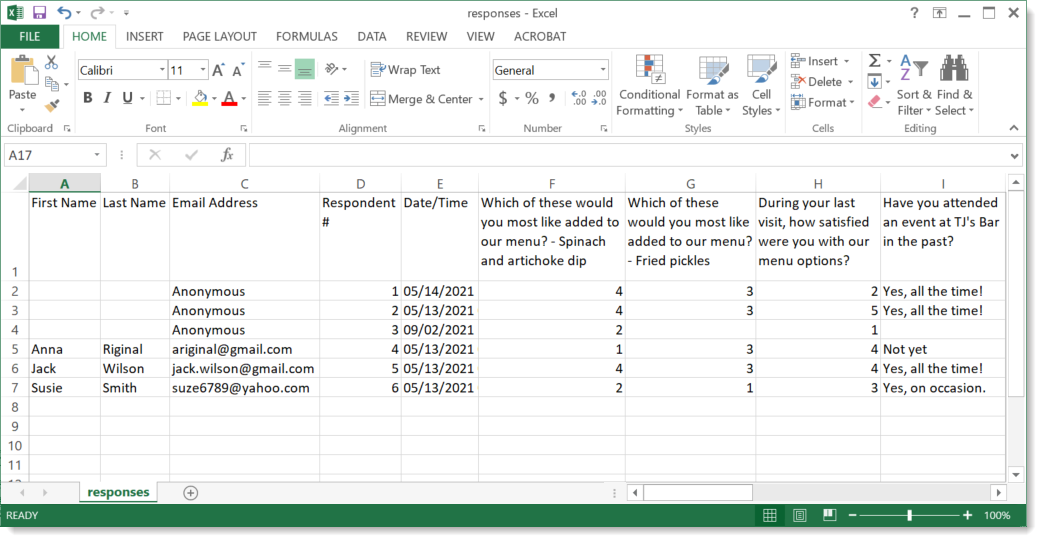Click the Clear eraser icon
1042x542 pixels.
(875, 102)
